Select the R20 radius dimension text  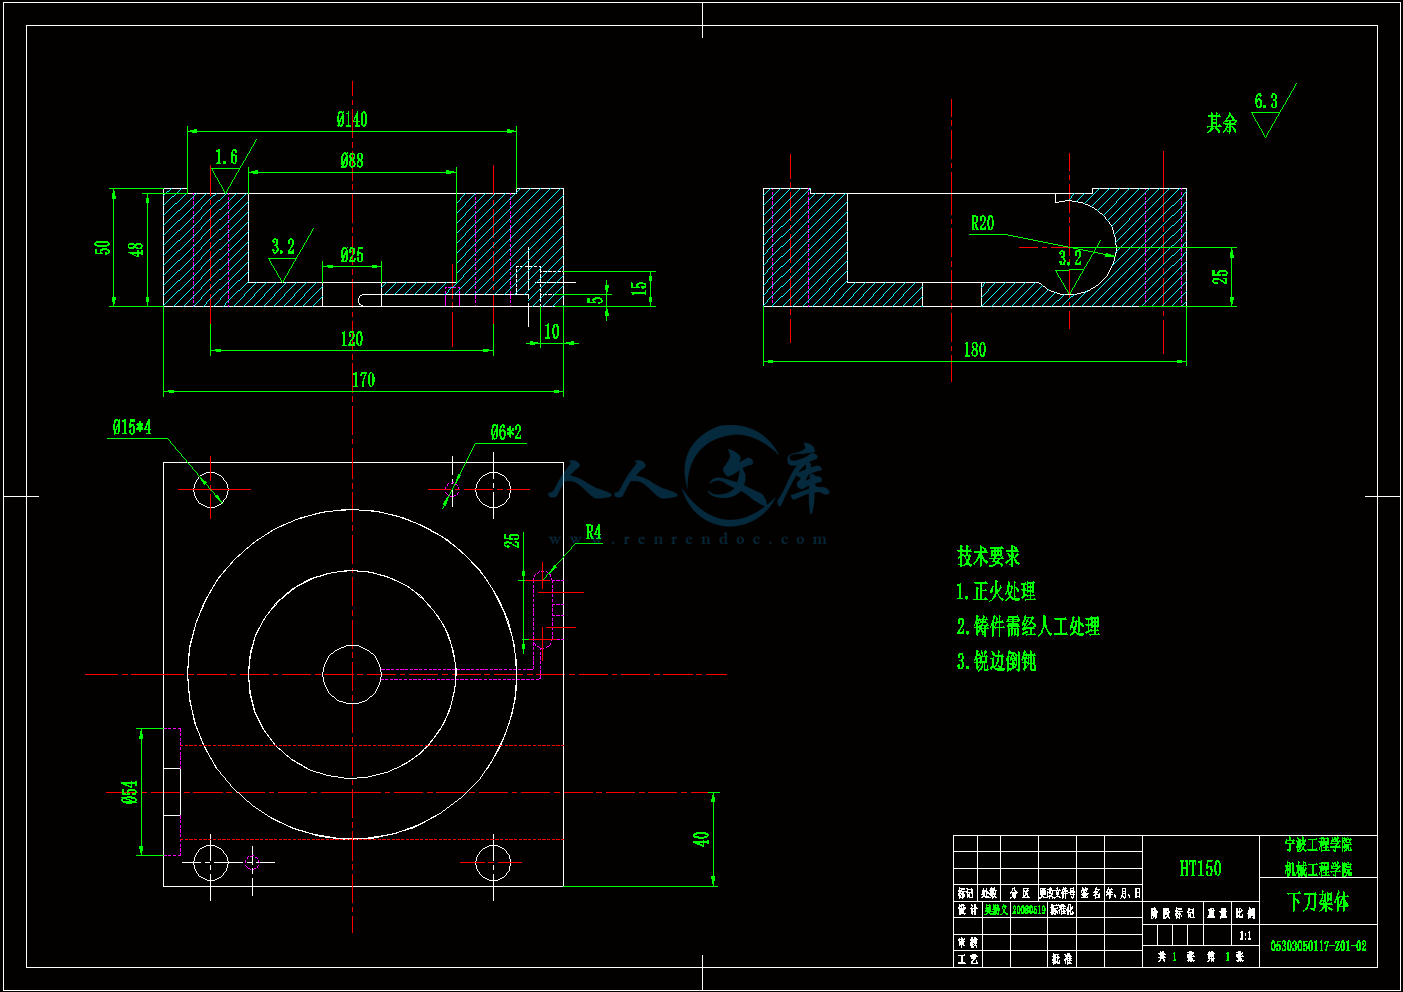pyautogui.click(x=983, y=223)
